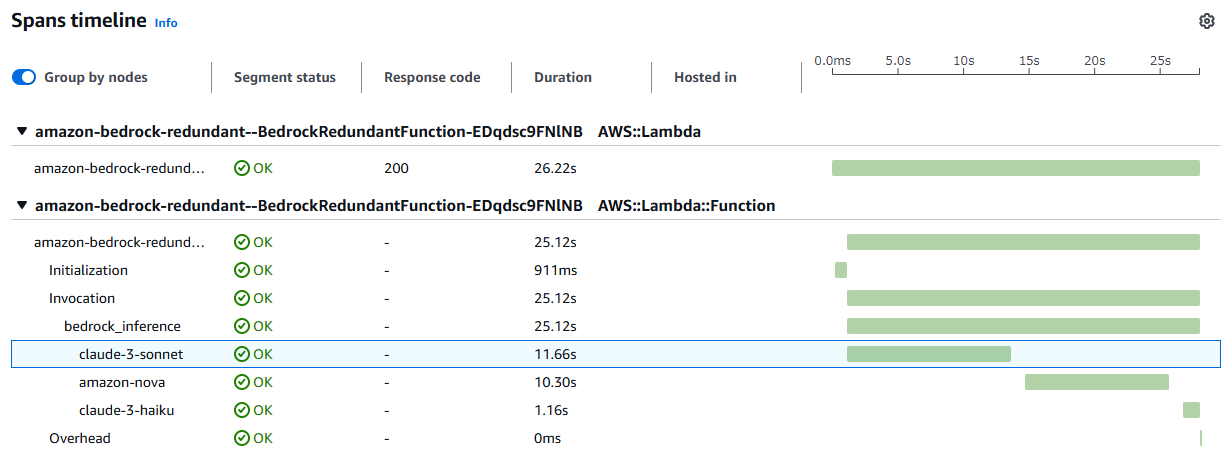
Task: Click the Invocation span name
Action: pyautogui.click(x=82, y=298)
